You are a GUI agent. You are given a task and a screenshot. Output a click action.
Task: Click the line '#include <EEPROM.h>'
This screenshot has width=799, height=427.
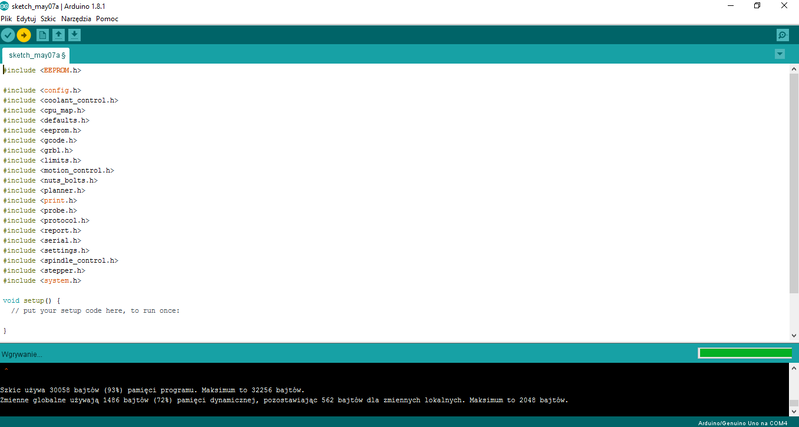pyautogui.click(x=42, y=70)
